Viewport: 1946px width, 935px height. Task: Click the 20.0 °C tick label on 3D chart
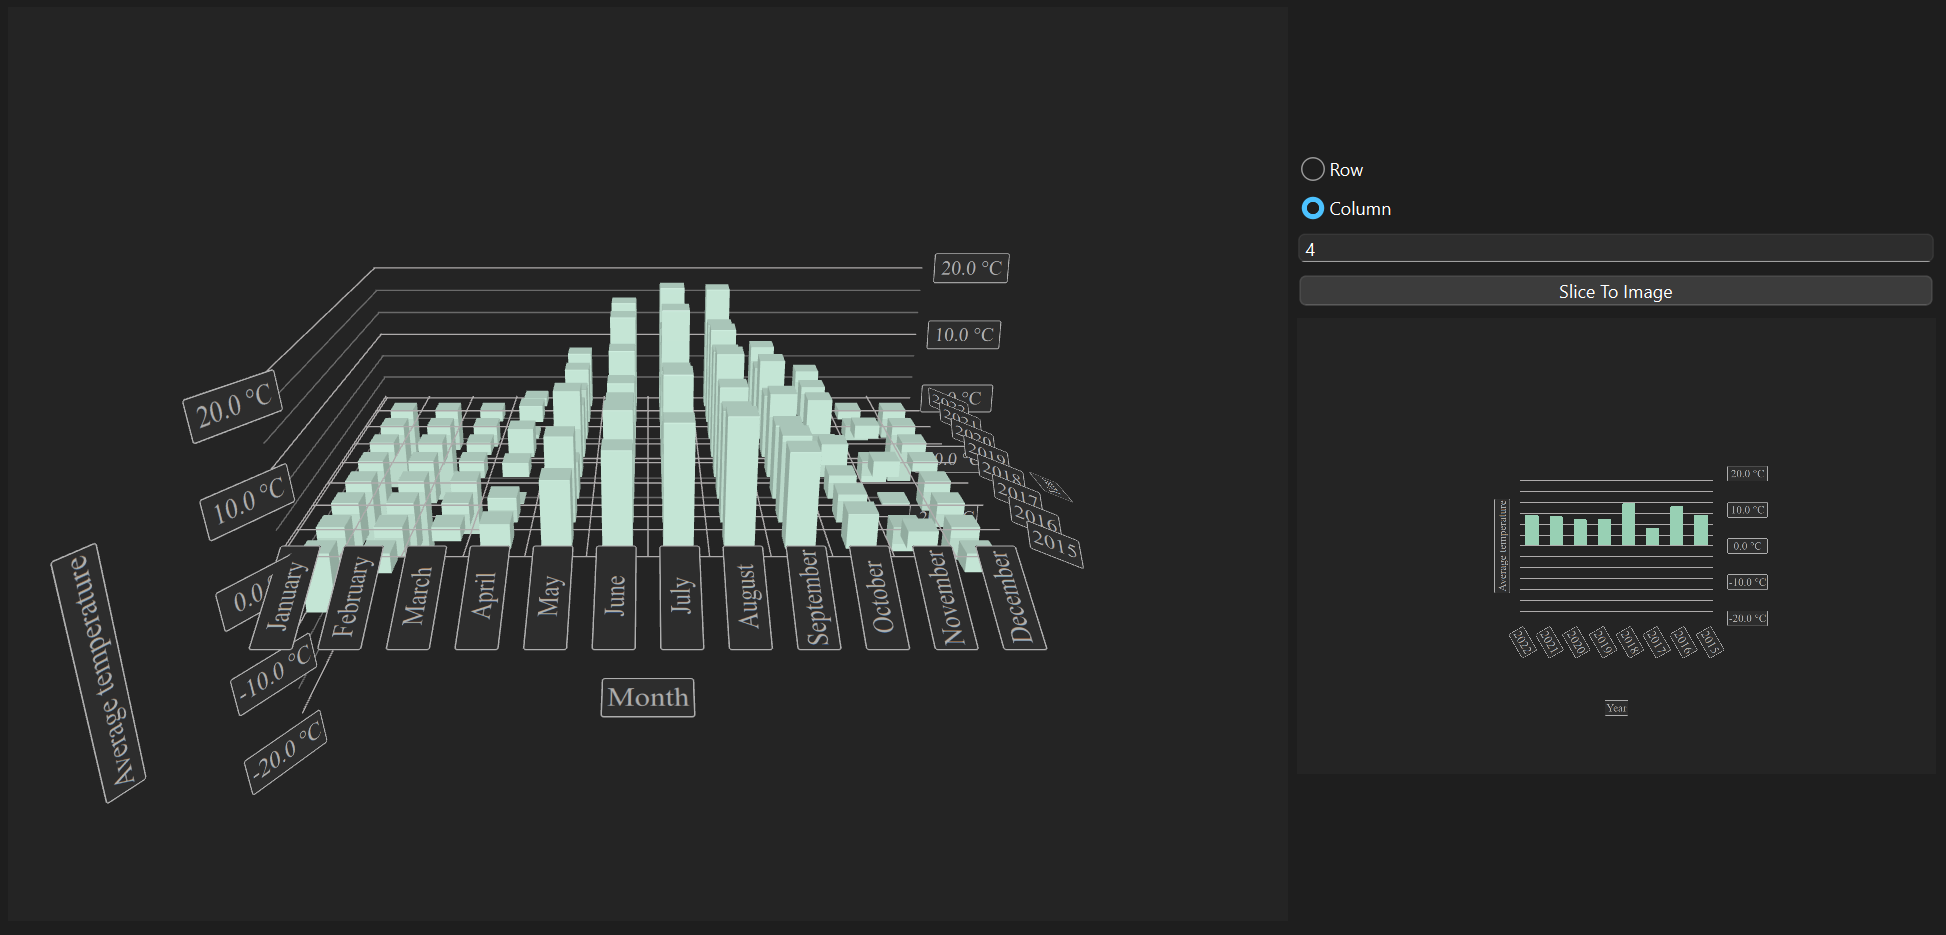pyautogui.click(x=969, y=267)
